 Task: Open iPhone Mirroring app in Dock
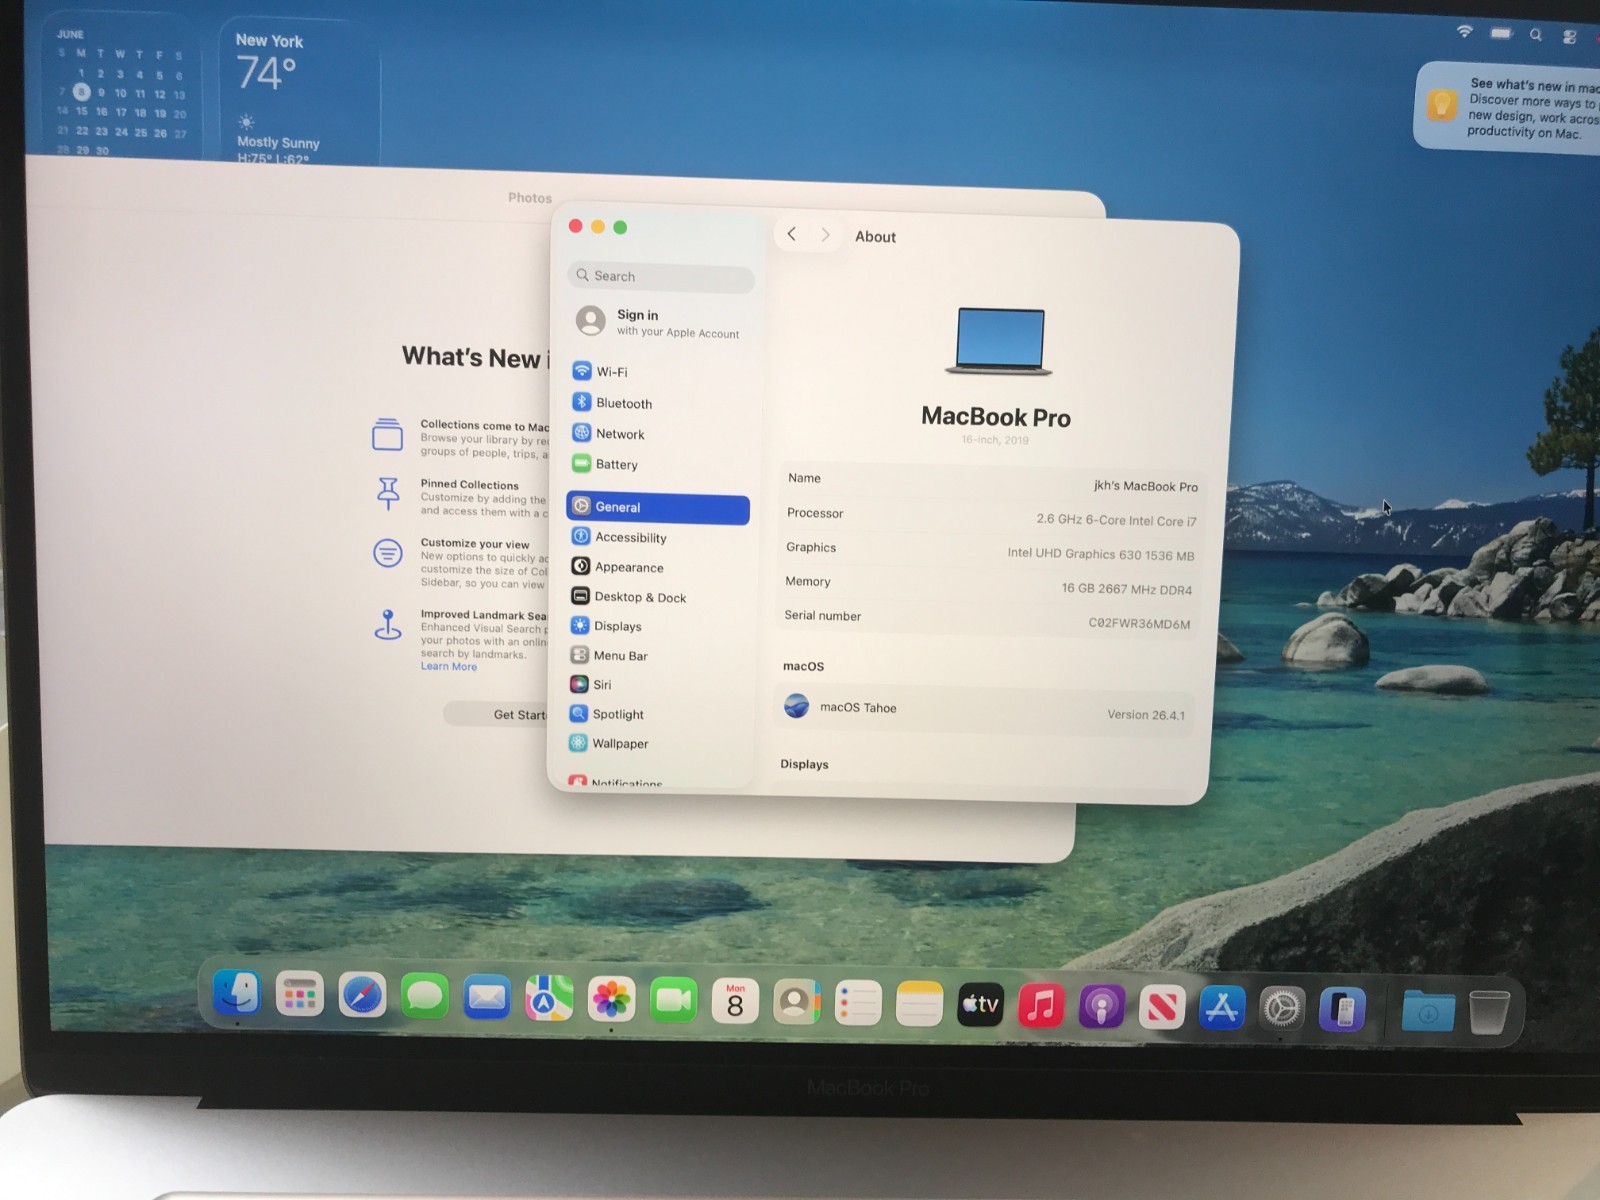(x=1343, y=1011)
